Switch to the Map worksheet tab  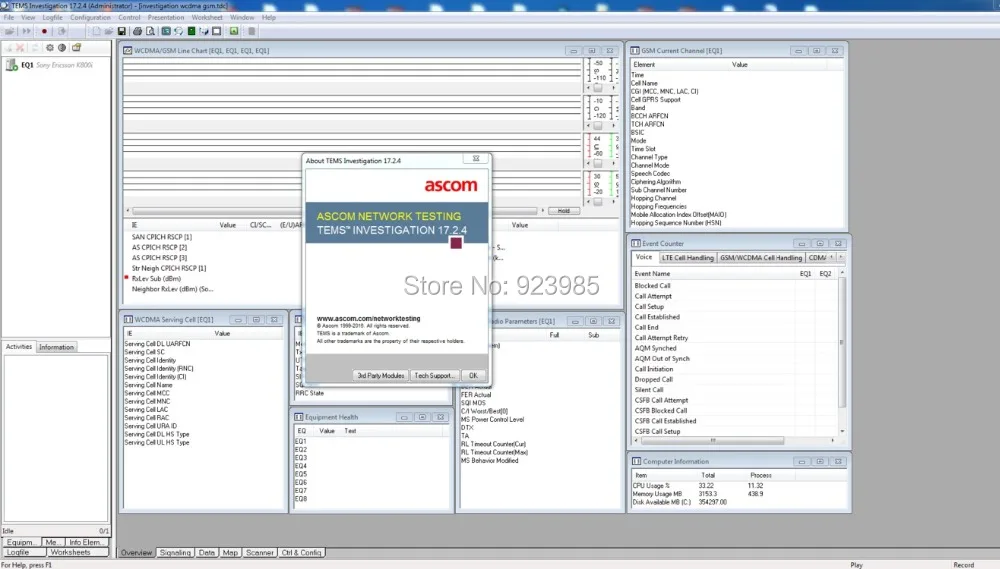click(230, 553)
